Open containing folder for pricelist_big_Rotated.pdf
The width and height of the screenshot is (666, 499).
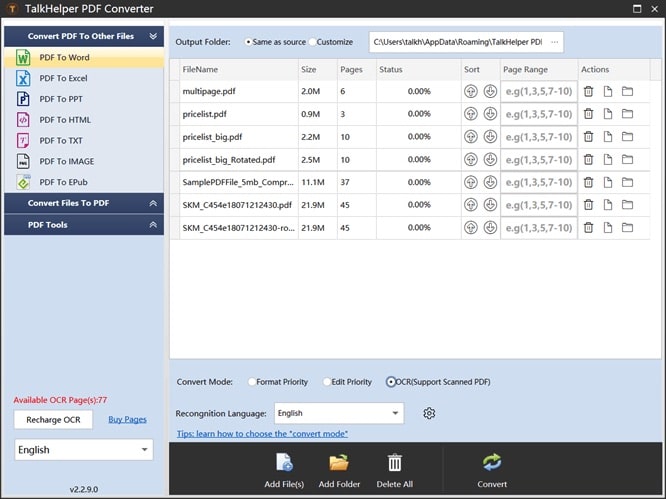(628, 160)
